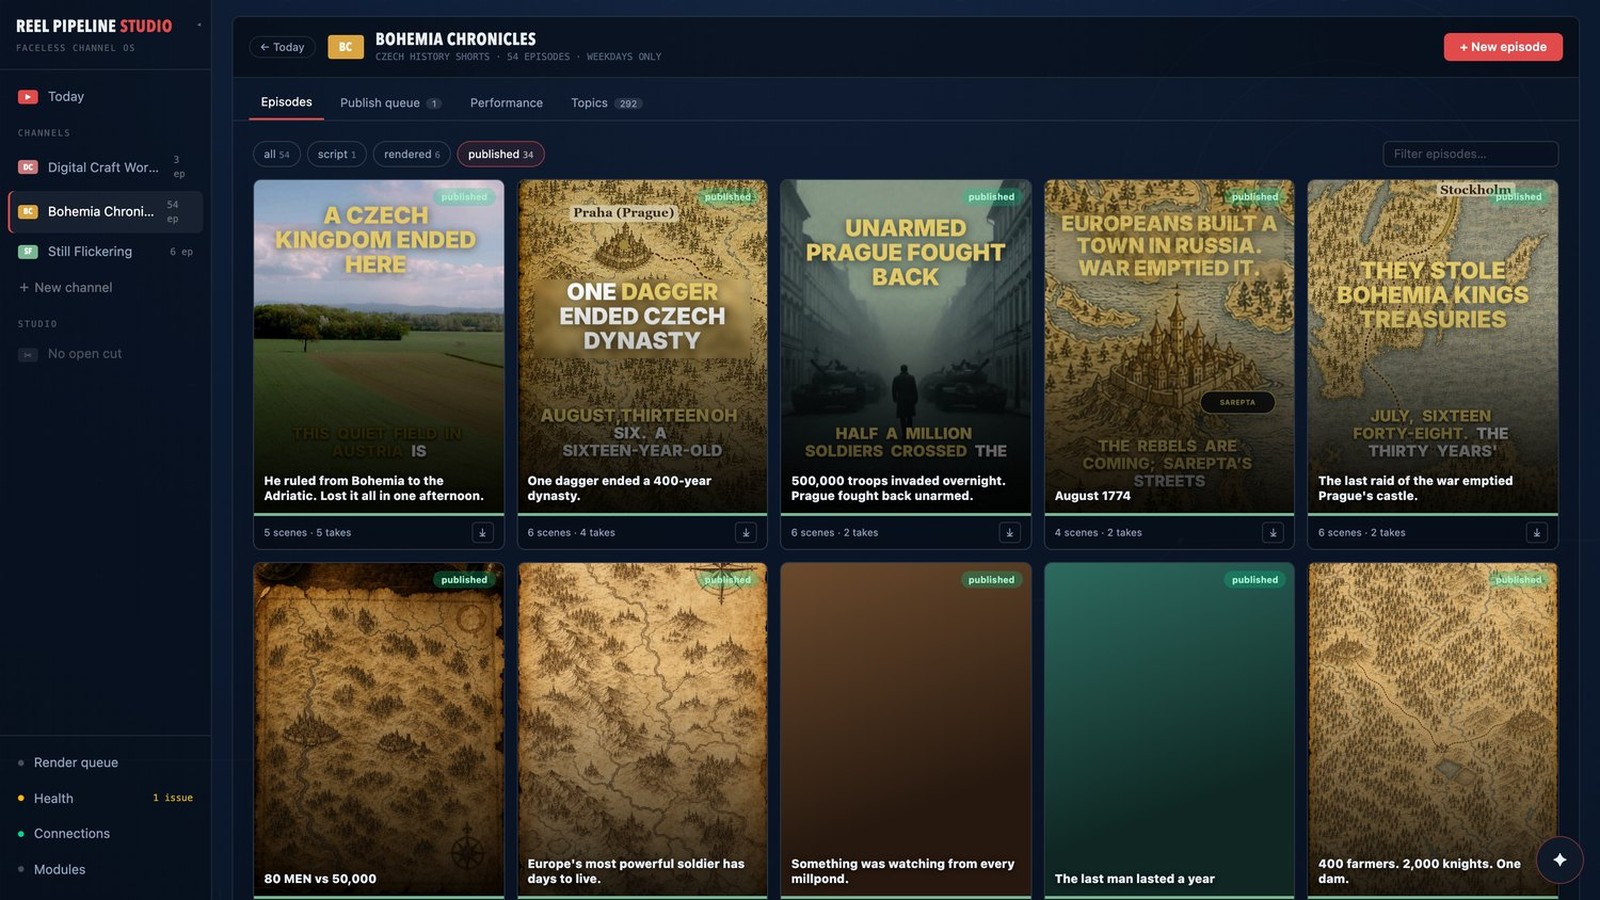Click the Filter episodes search field

(1470, 154)
